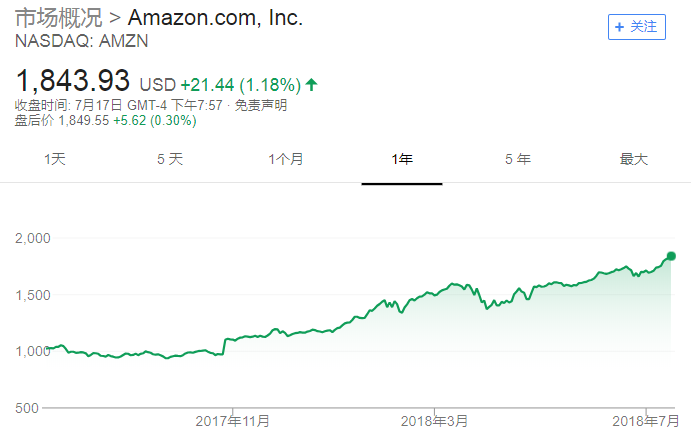Click the 1,843.93 stock price

coord(73,79)
